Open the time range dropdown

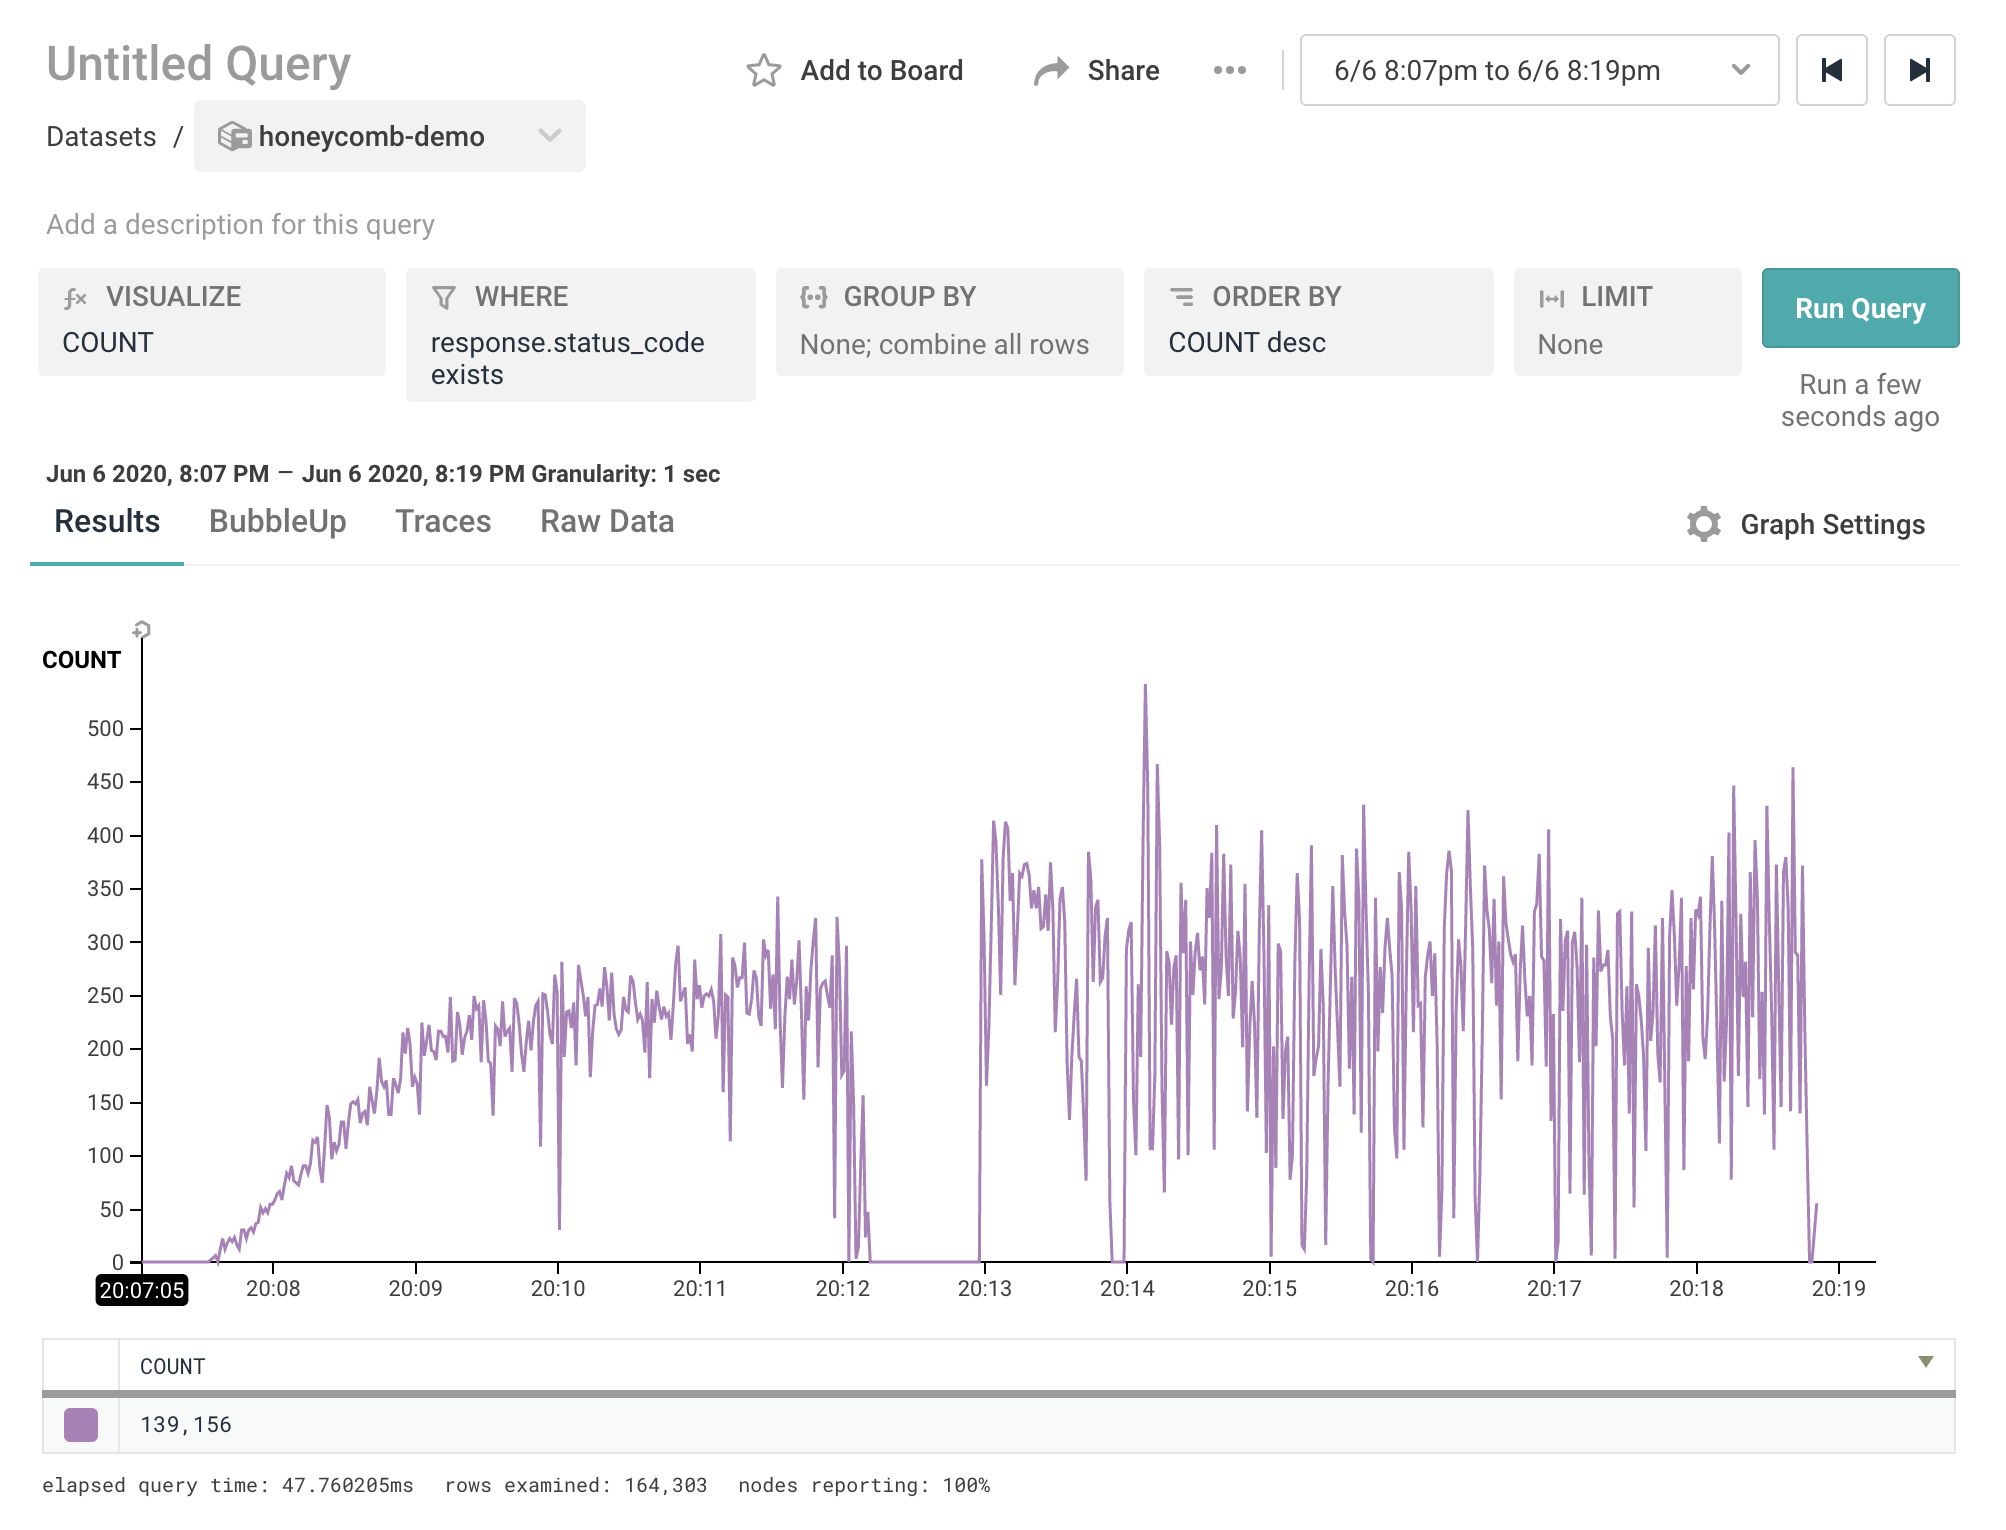tap(1539, 70)
